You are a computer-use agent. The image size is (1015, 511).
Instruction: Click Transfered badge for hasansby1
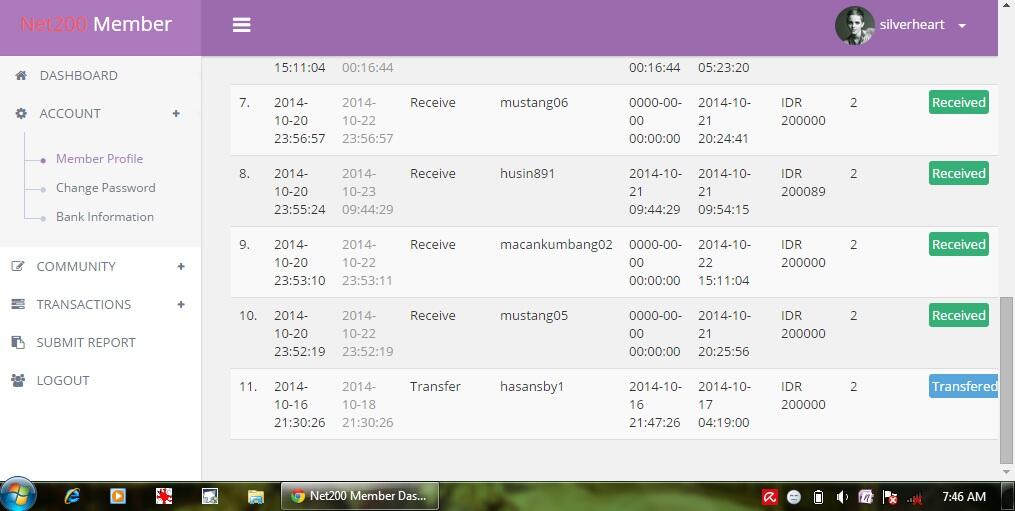[x=963, y=386]
